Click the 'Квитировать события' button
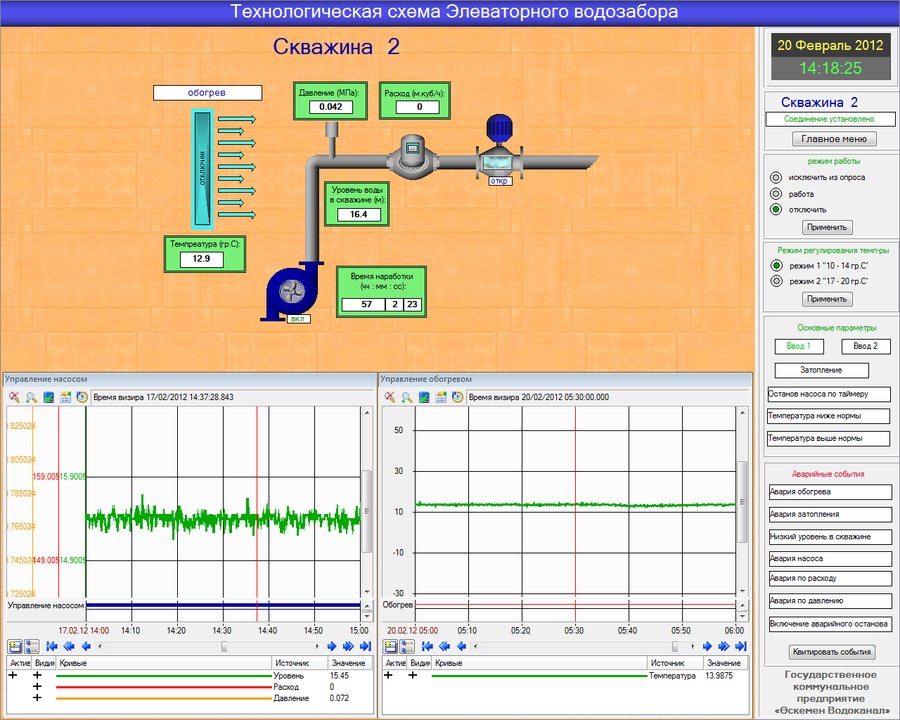900x720 pixels. point(833,652)
